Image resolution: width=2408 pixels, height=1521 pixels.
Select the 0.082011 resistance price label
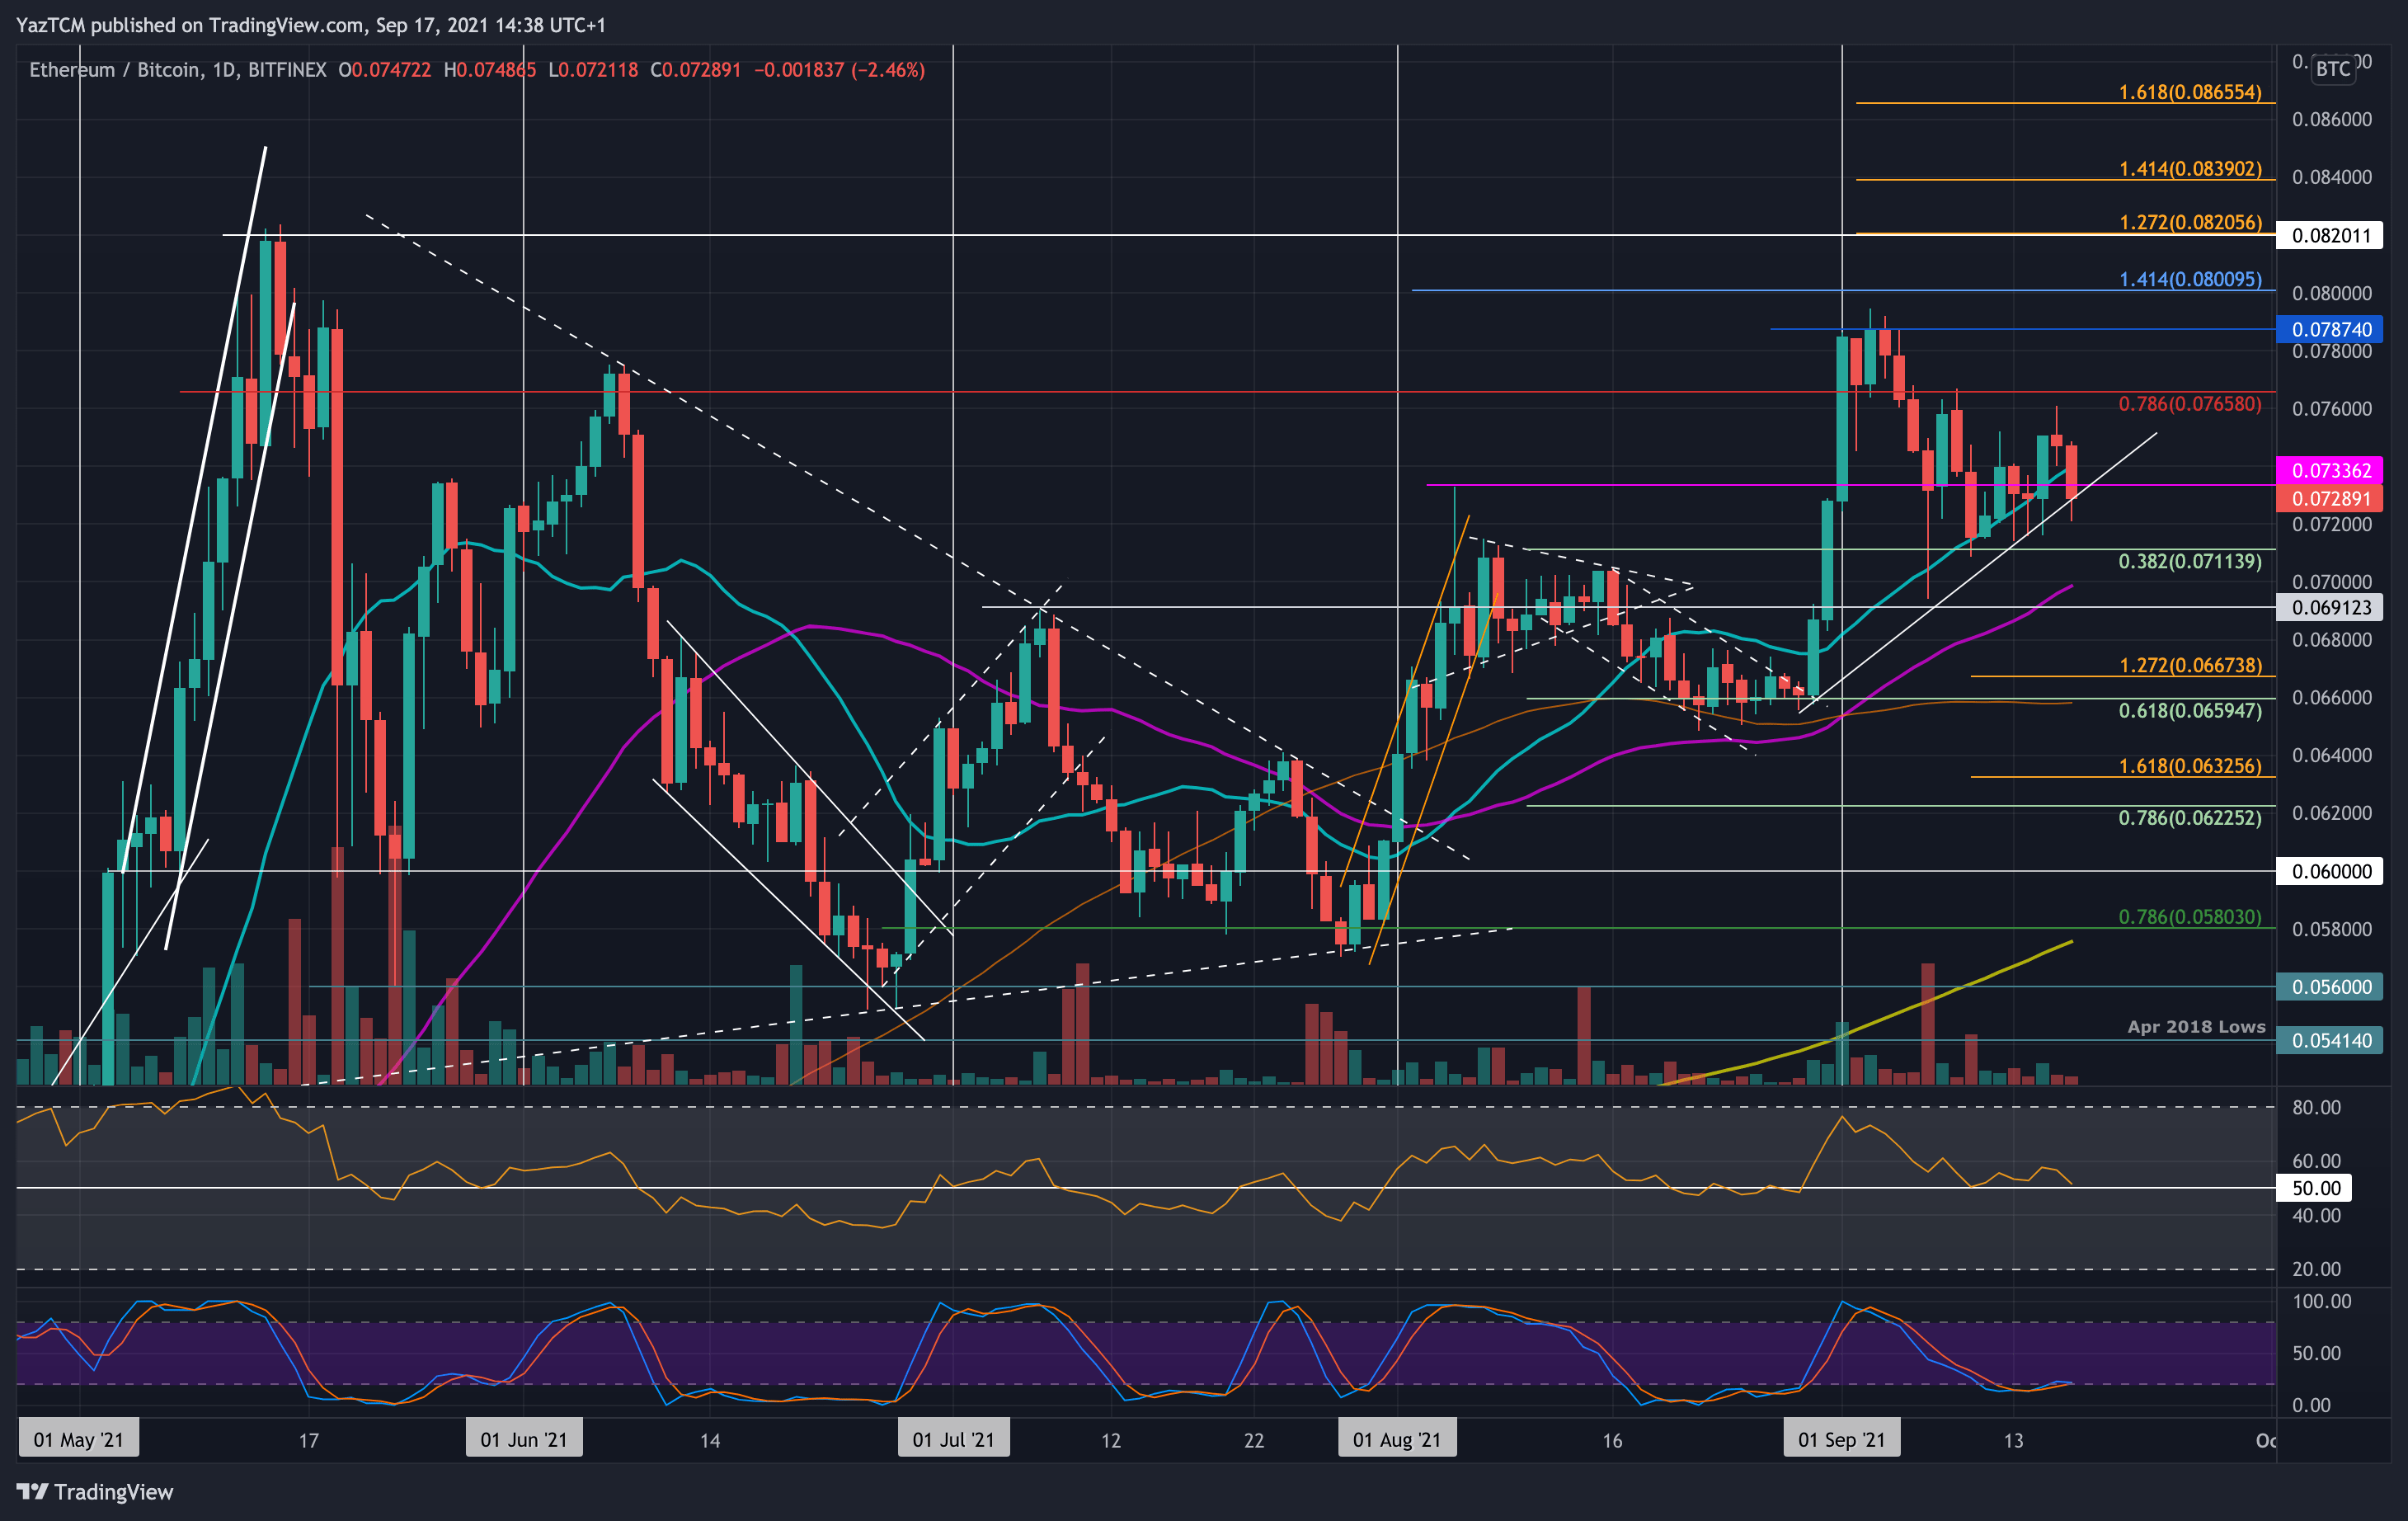[2332, 235]
